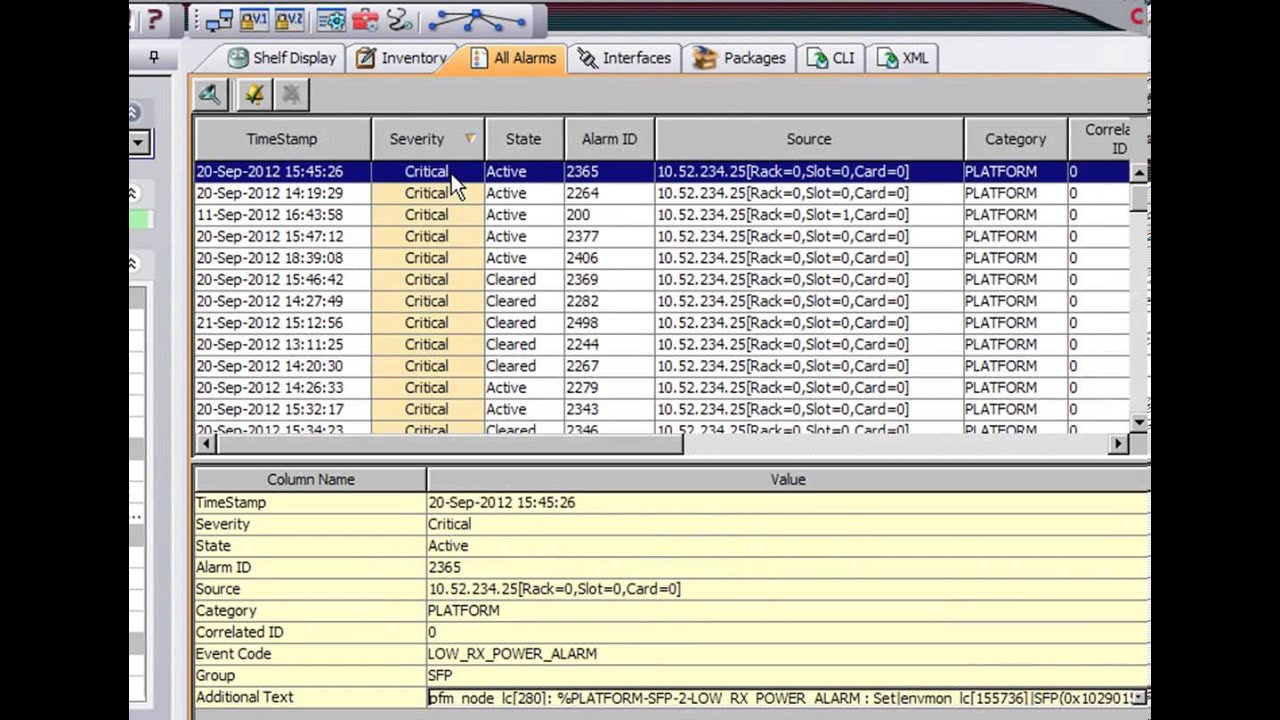Open the Interfaces tab
1280x720 pixels.
tap(625, 58)
